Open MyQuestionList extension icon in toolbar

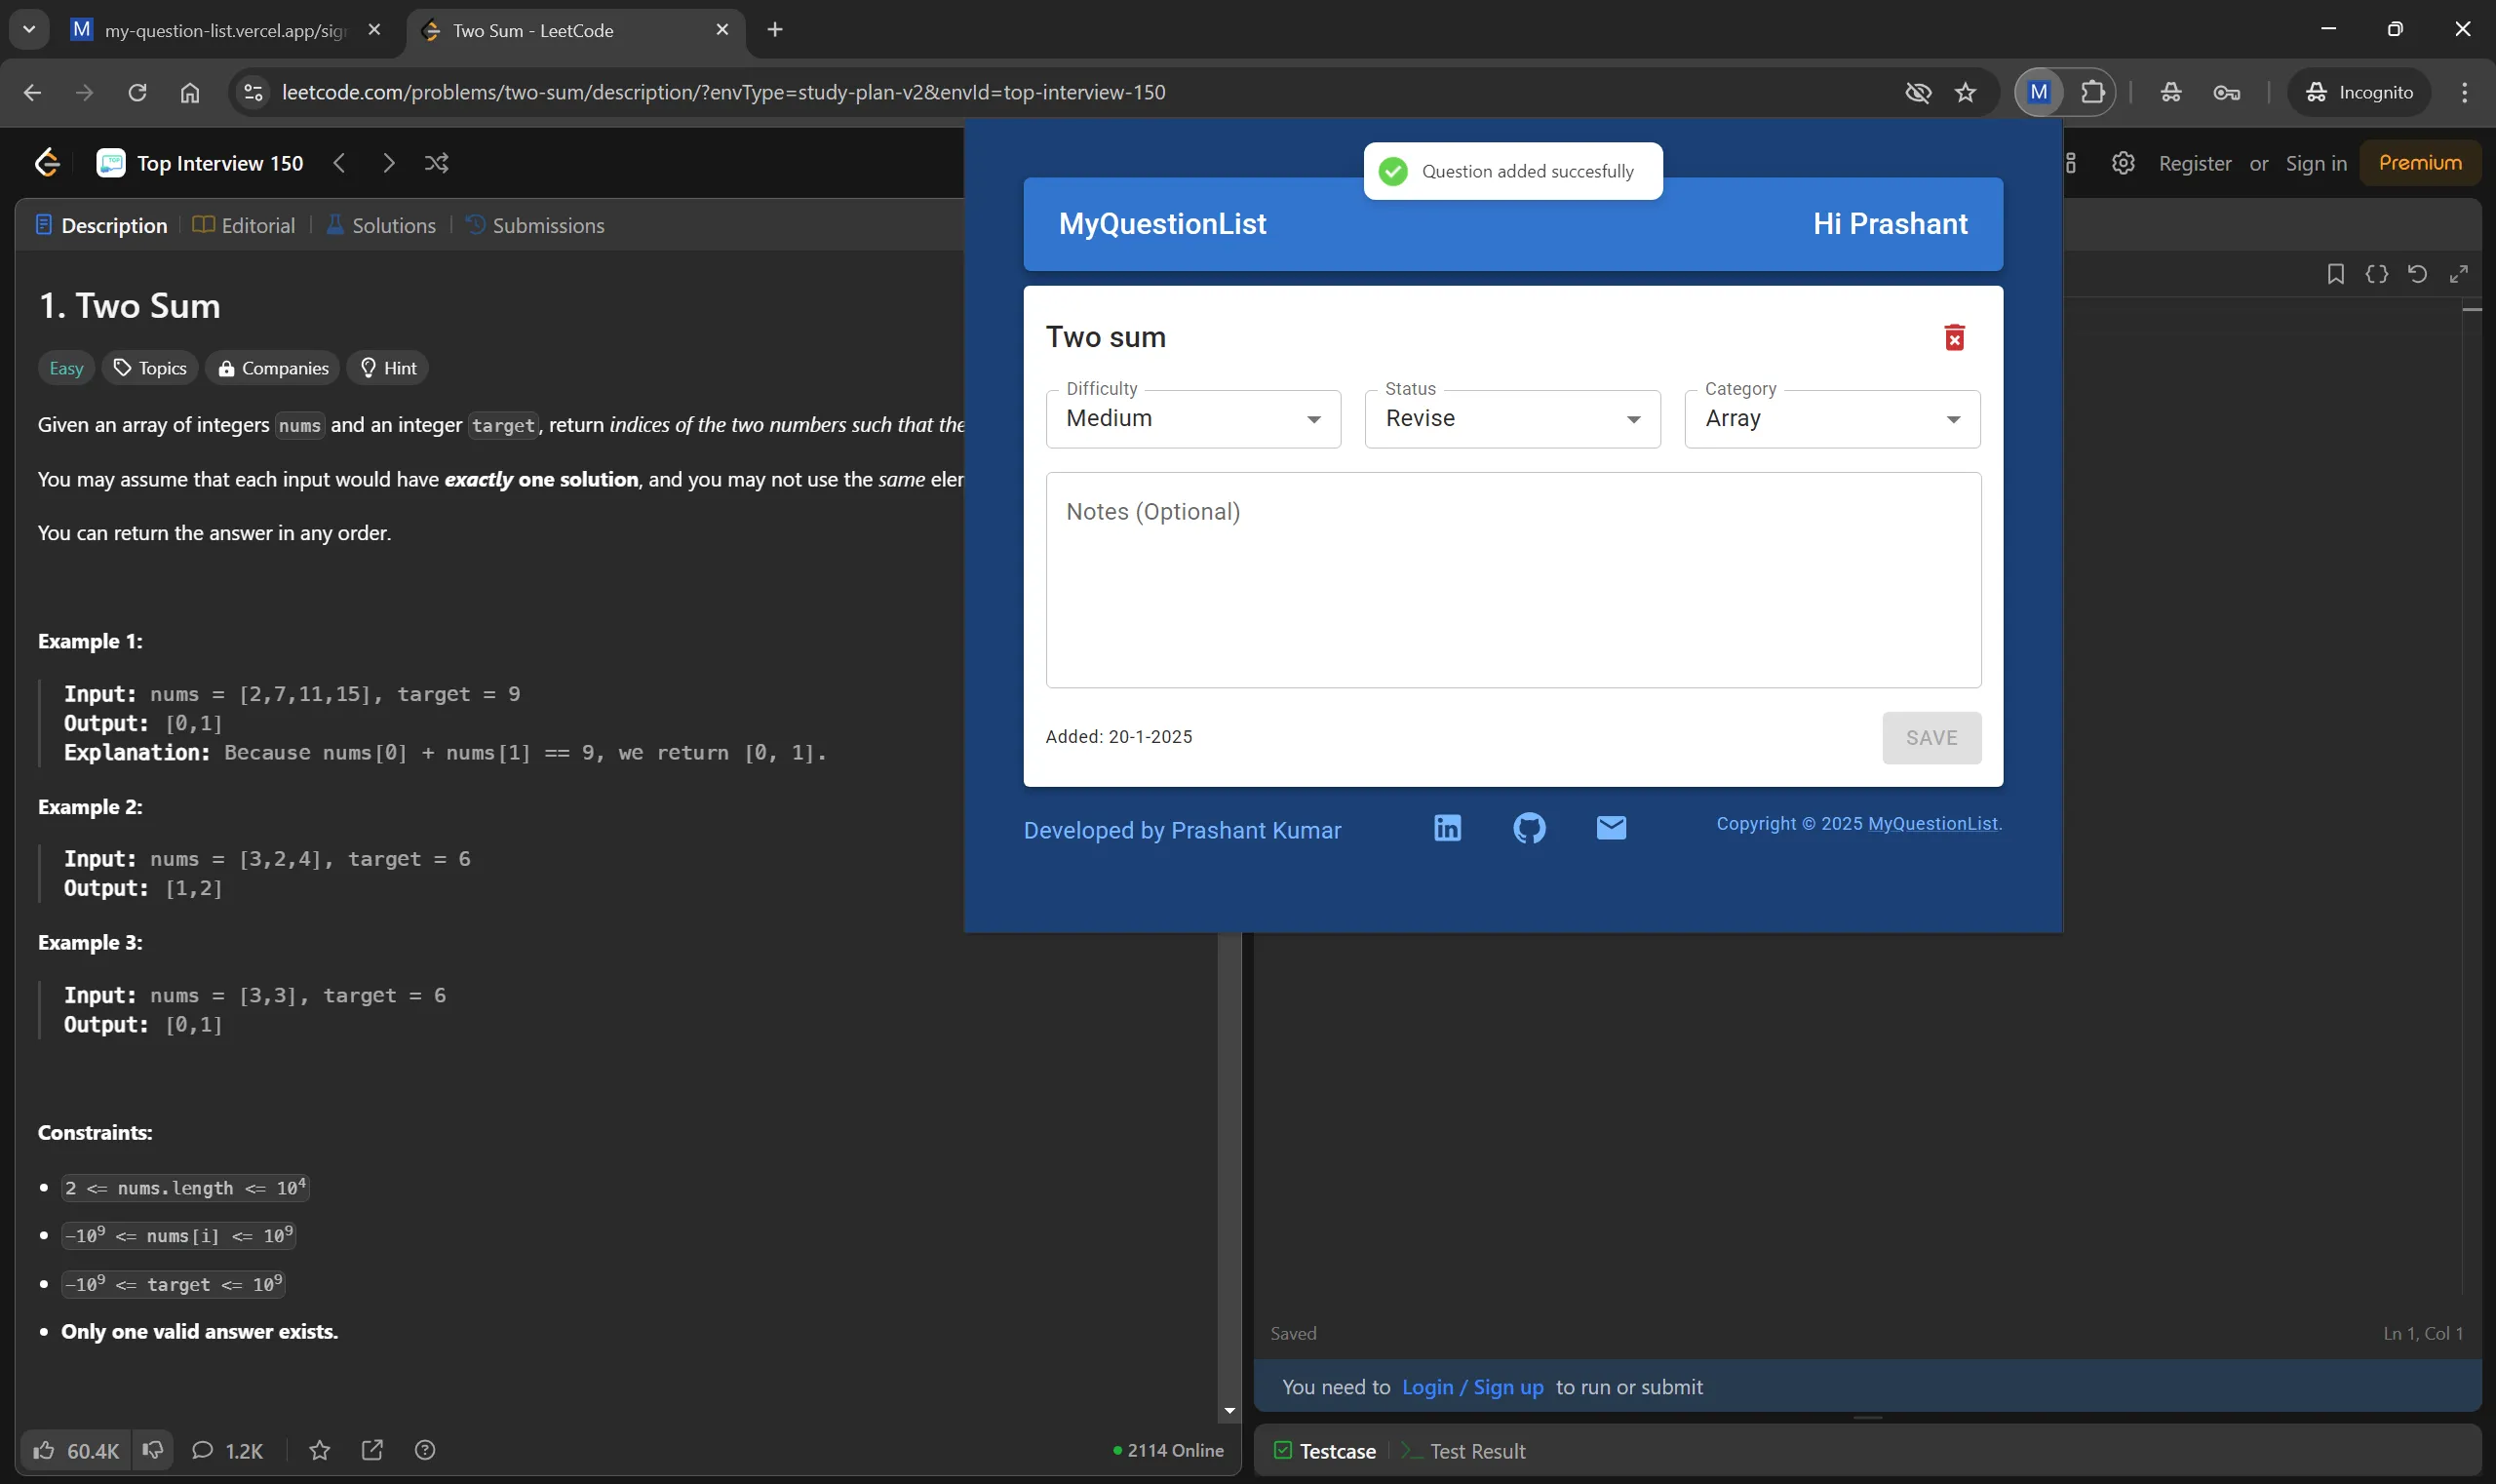[x=2038, y=93]
